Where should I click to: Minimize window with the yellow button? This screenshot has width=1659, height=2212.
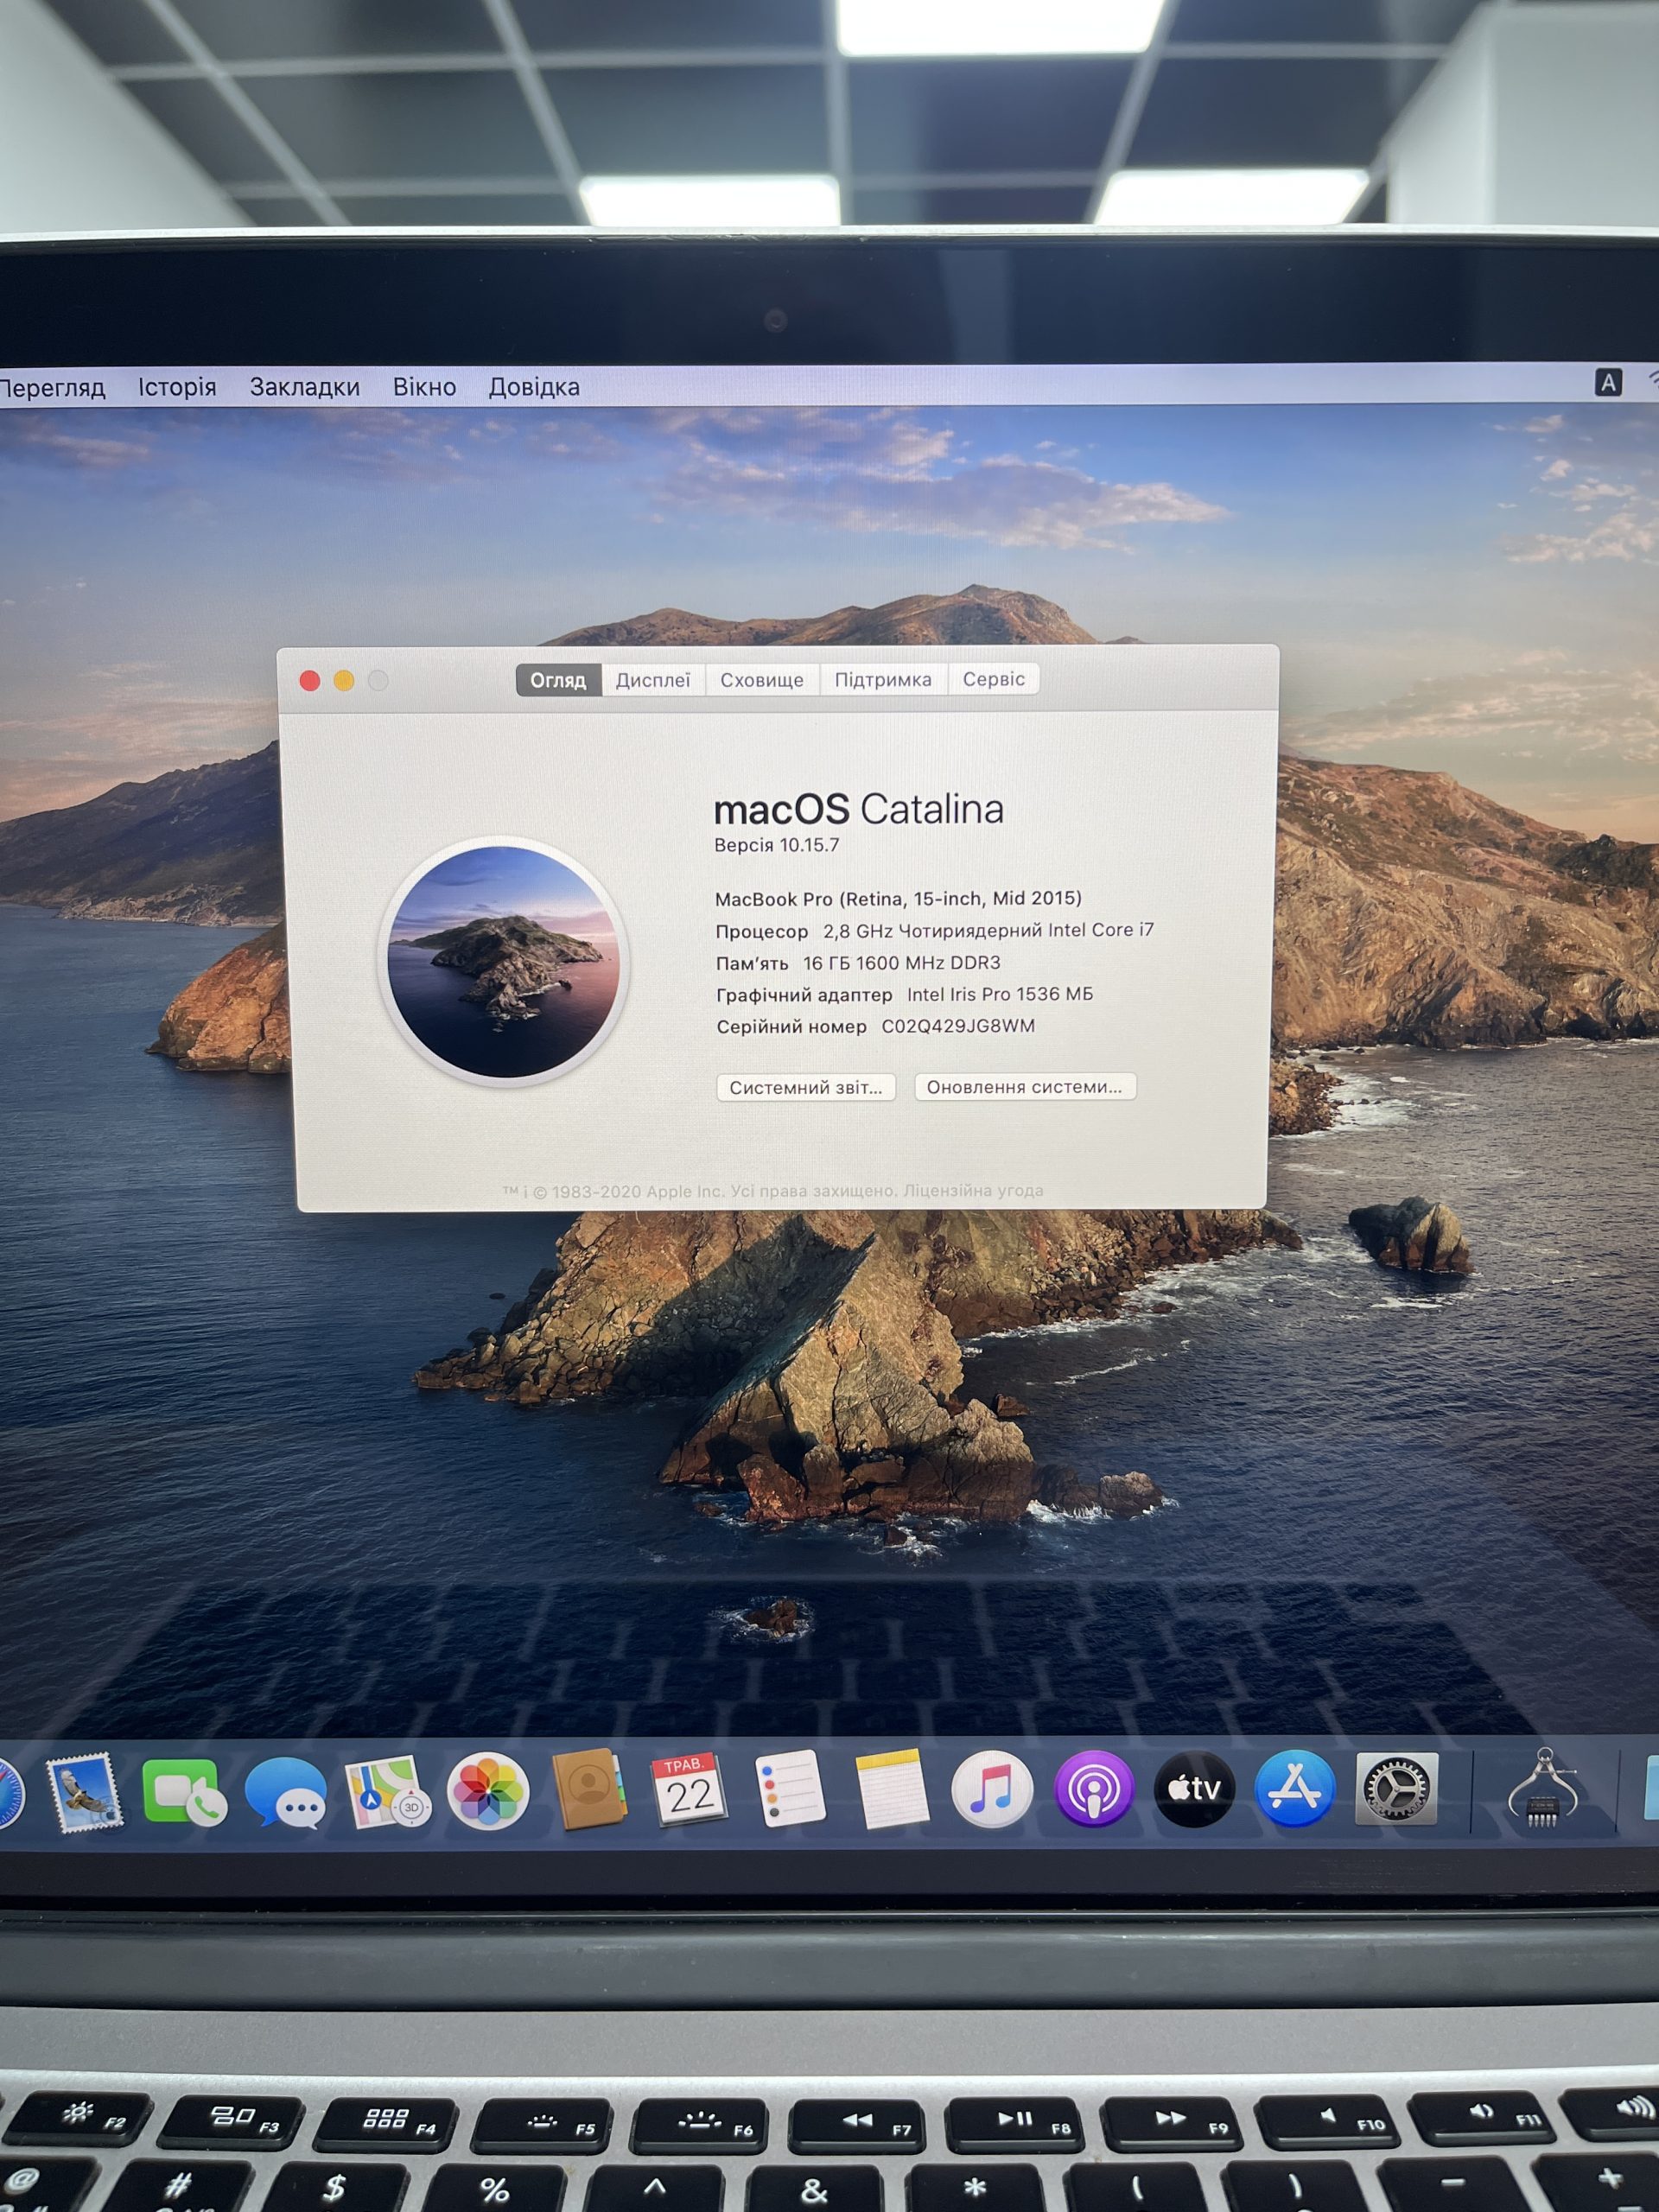coord(344,681)
